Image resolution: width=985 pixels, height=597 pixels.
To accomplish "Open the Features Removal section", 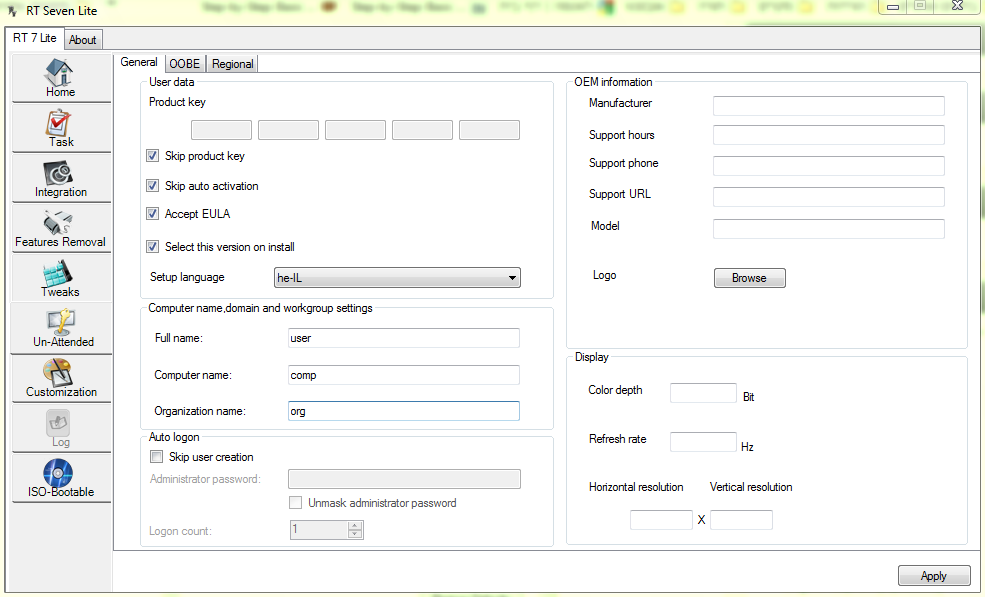I will 61,229.
